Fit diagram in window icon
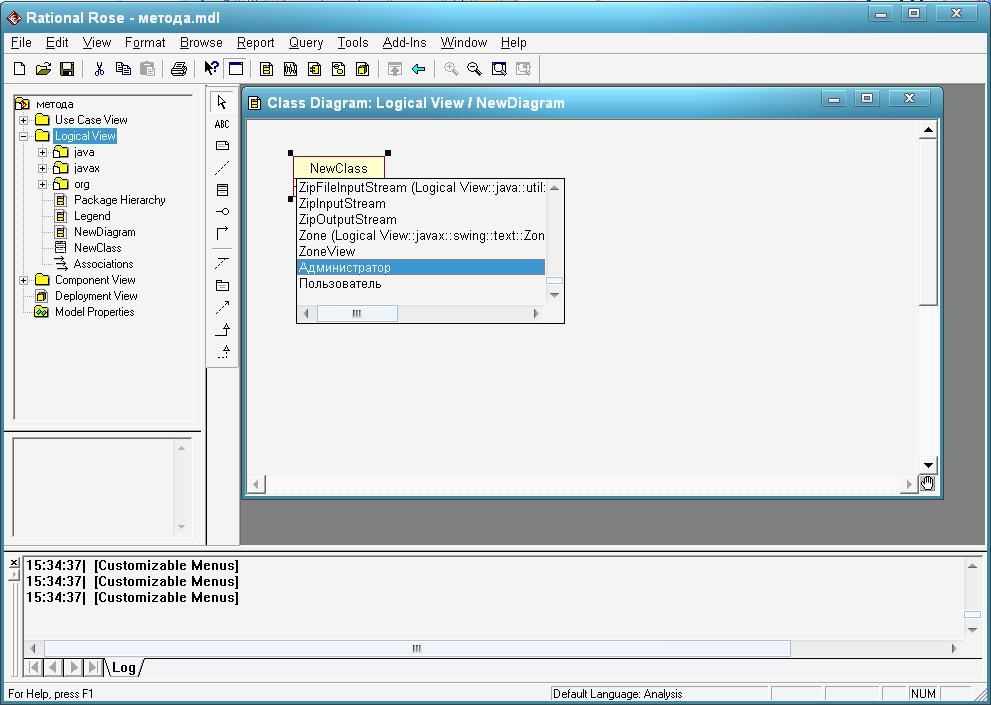The height and width of the screenshot is (705, 991). (x=499, y=69)
